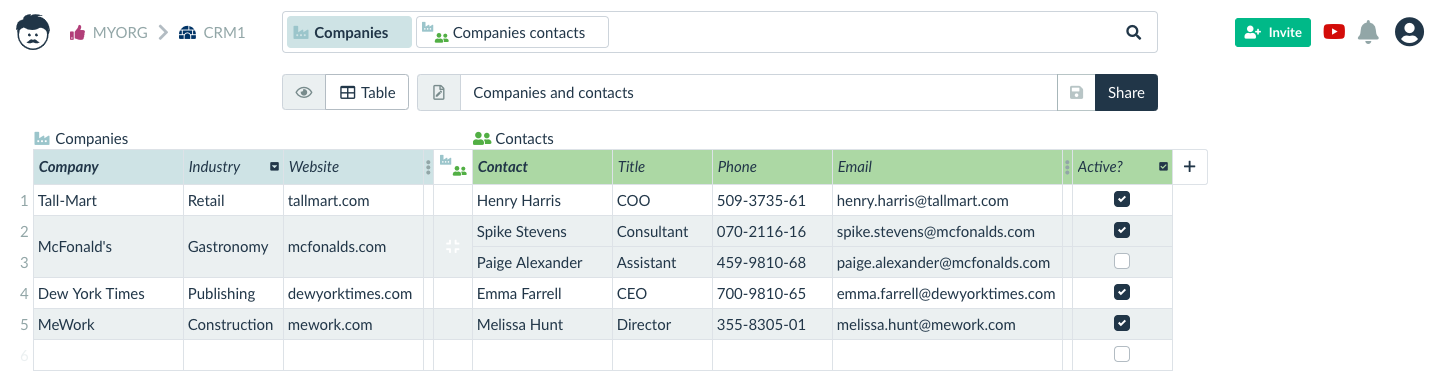
Task: Uncheck Active for Henry Harris
Action: click(1122, 200)
